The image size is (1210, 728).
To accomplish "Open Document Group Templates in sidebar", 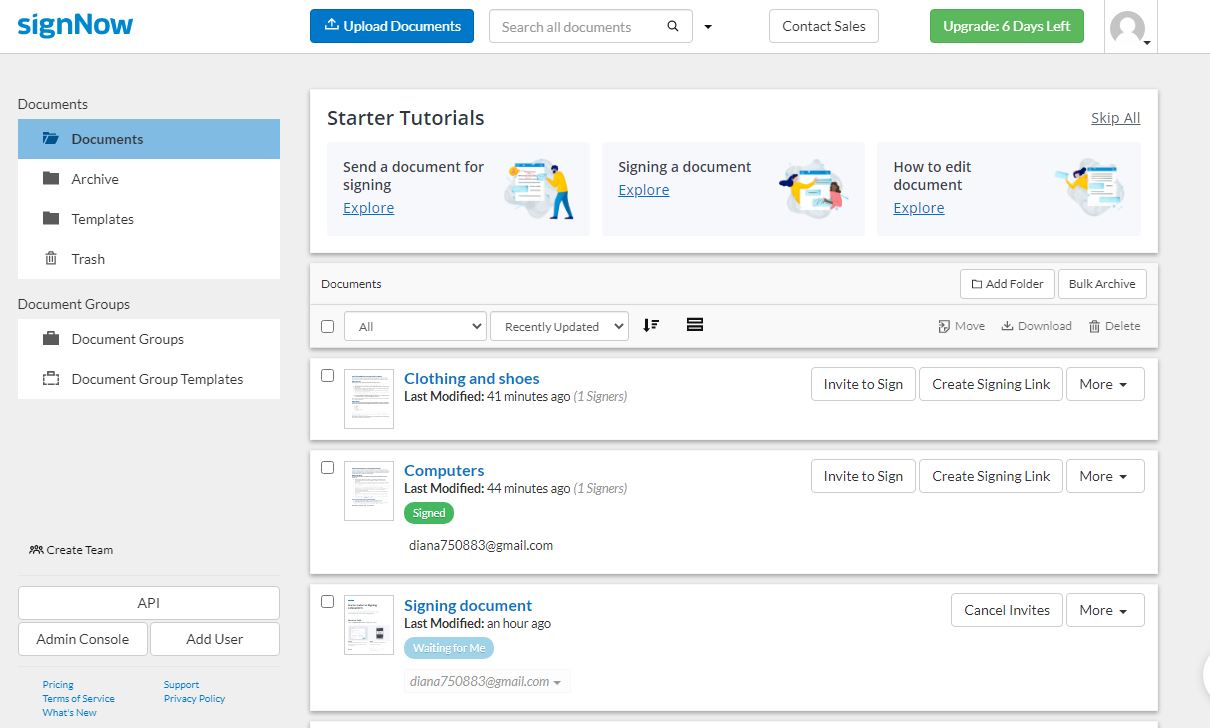I will click(149, 379).
